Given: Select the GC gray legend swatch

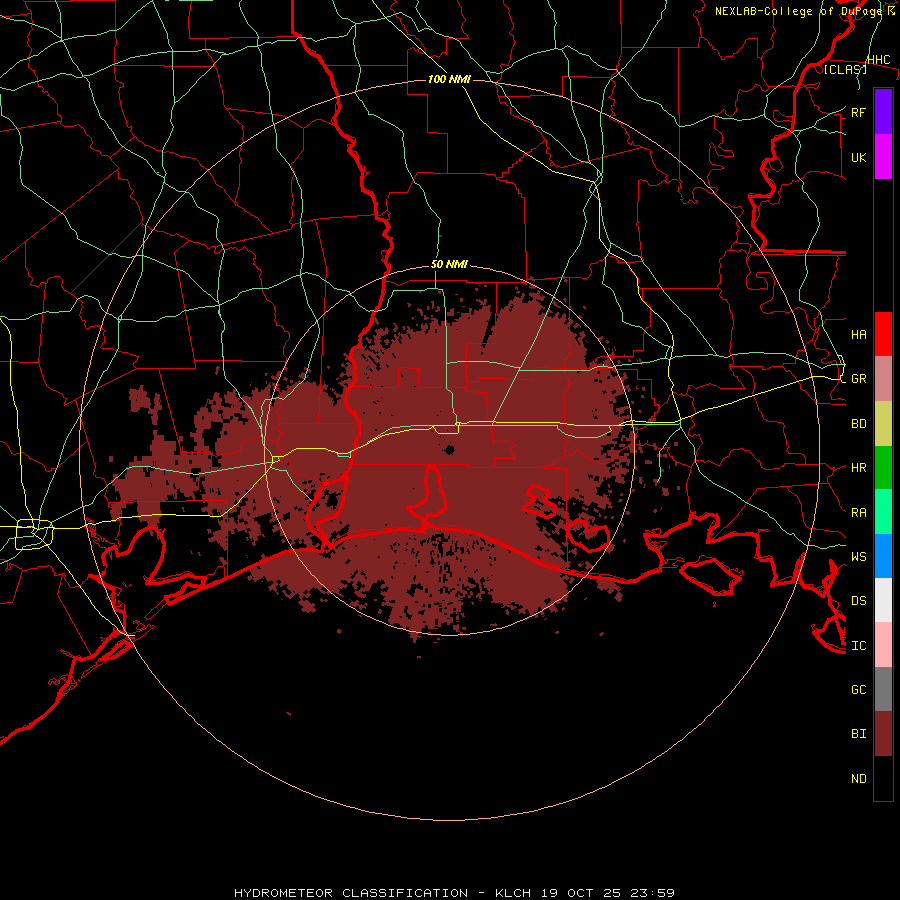Looking at the screenshot, I should pyautogui.click(x=883, y=689).
